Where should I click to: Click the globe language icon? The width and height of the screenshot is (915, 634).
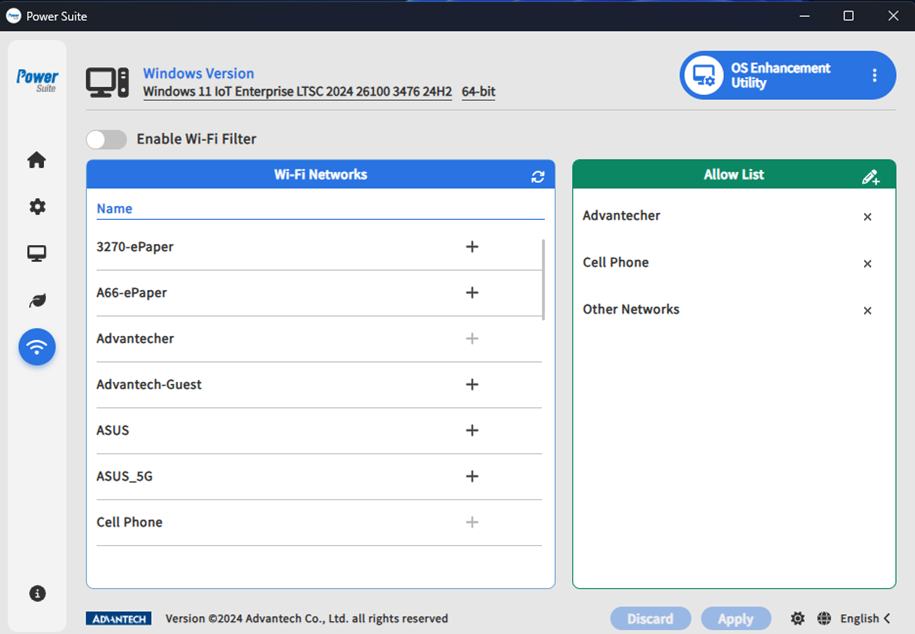click(x=824, y=619)
